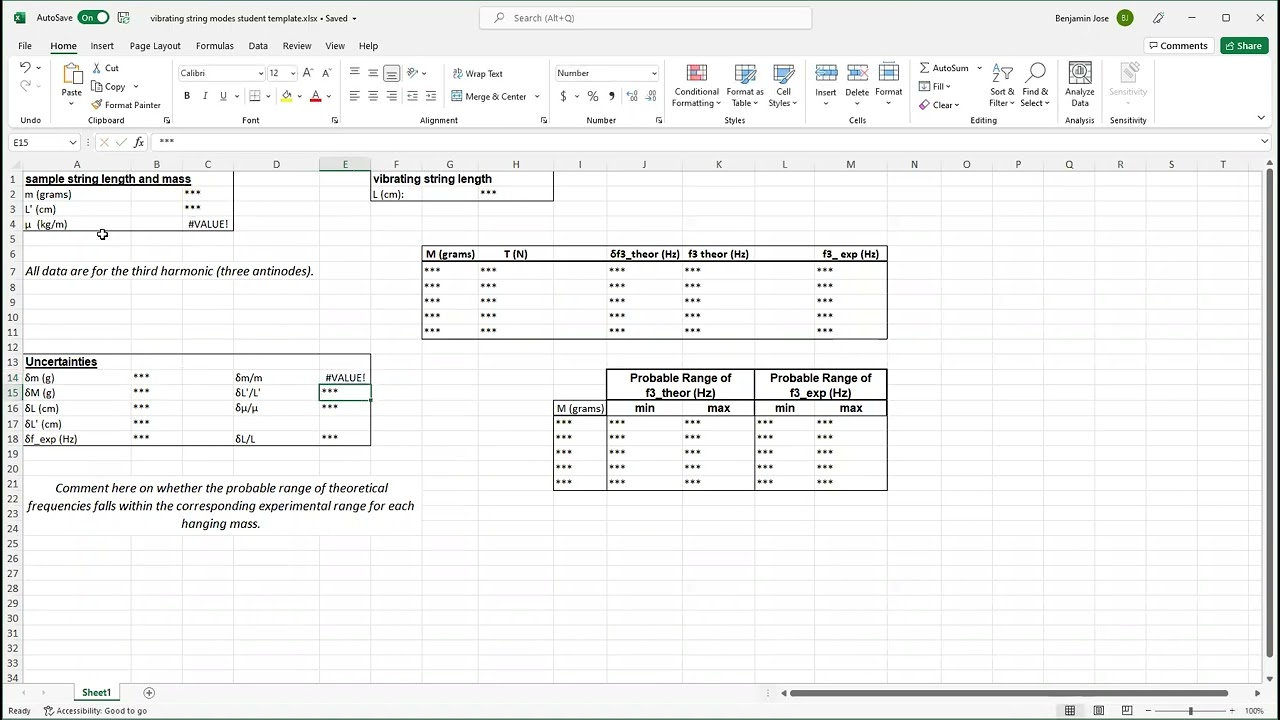Image resolution: width=1280 pixels, height=720 pixels.
Task: Click the Clear button
Action: (x=939, y=105)
